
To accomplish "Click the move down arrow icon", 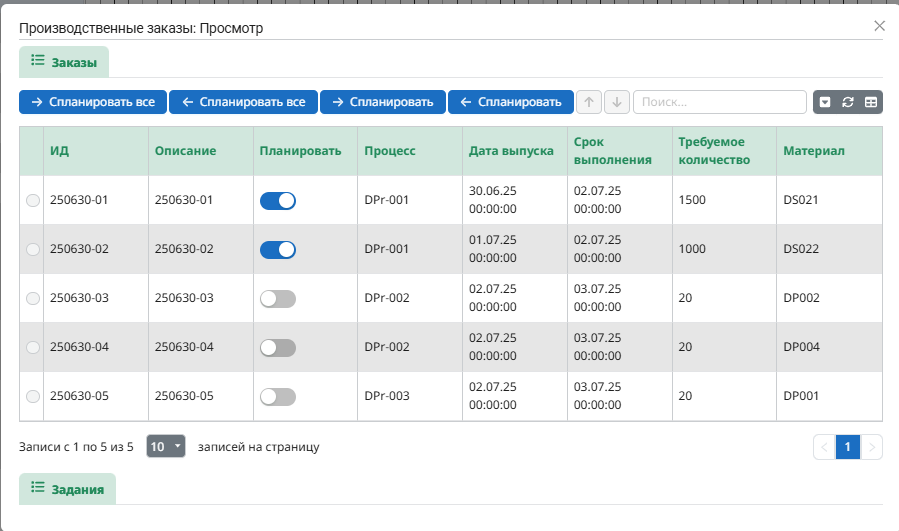I will (x=617, y=102).
